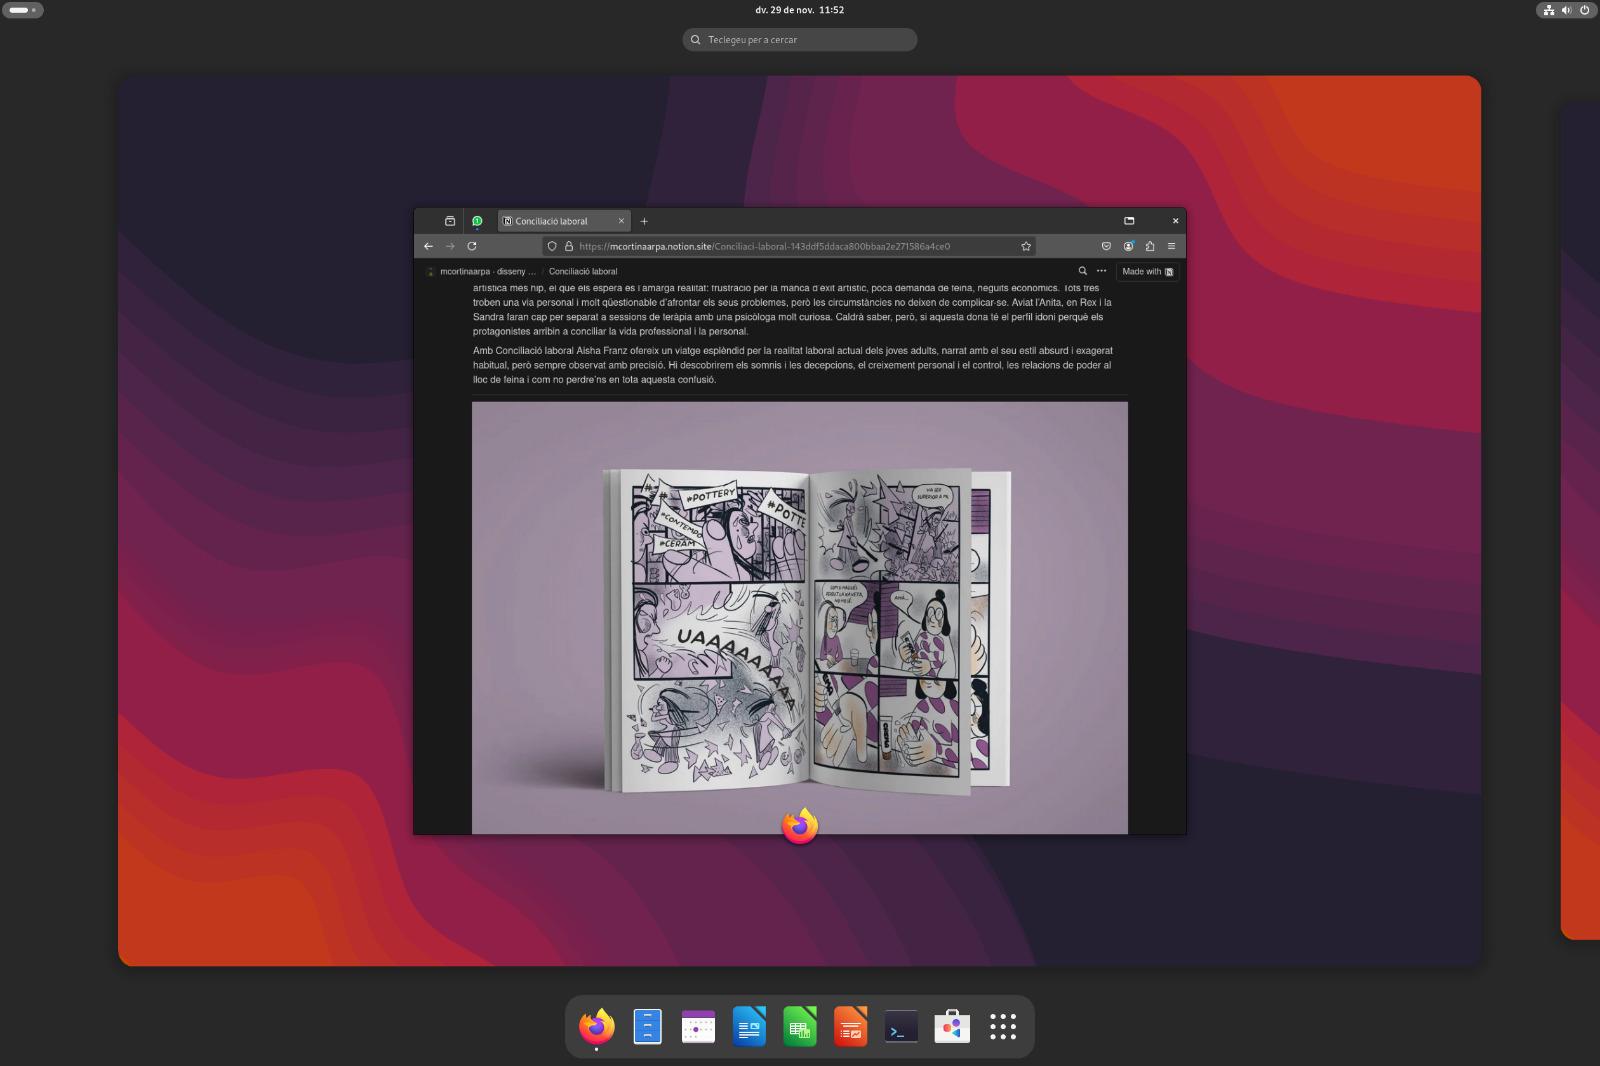Select the Conciliació laboral browser tab
The width and height of the screenshot is (1600, 1066).
point(564,221)
